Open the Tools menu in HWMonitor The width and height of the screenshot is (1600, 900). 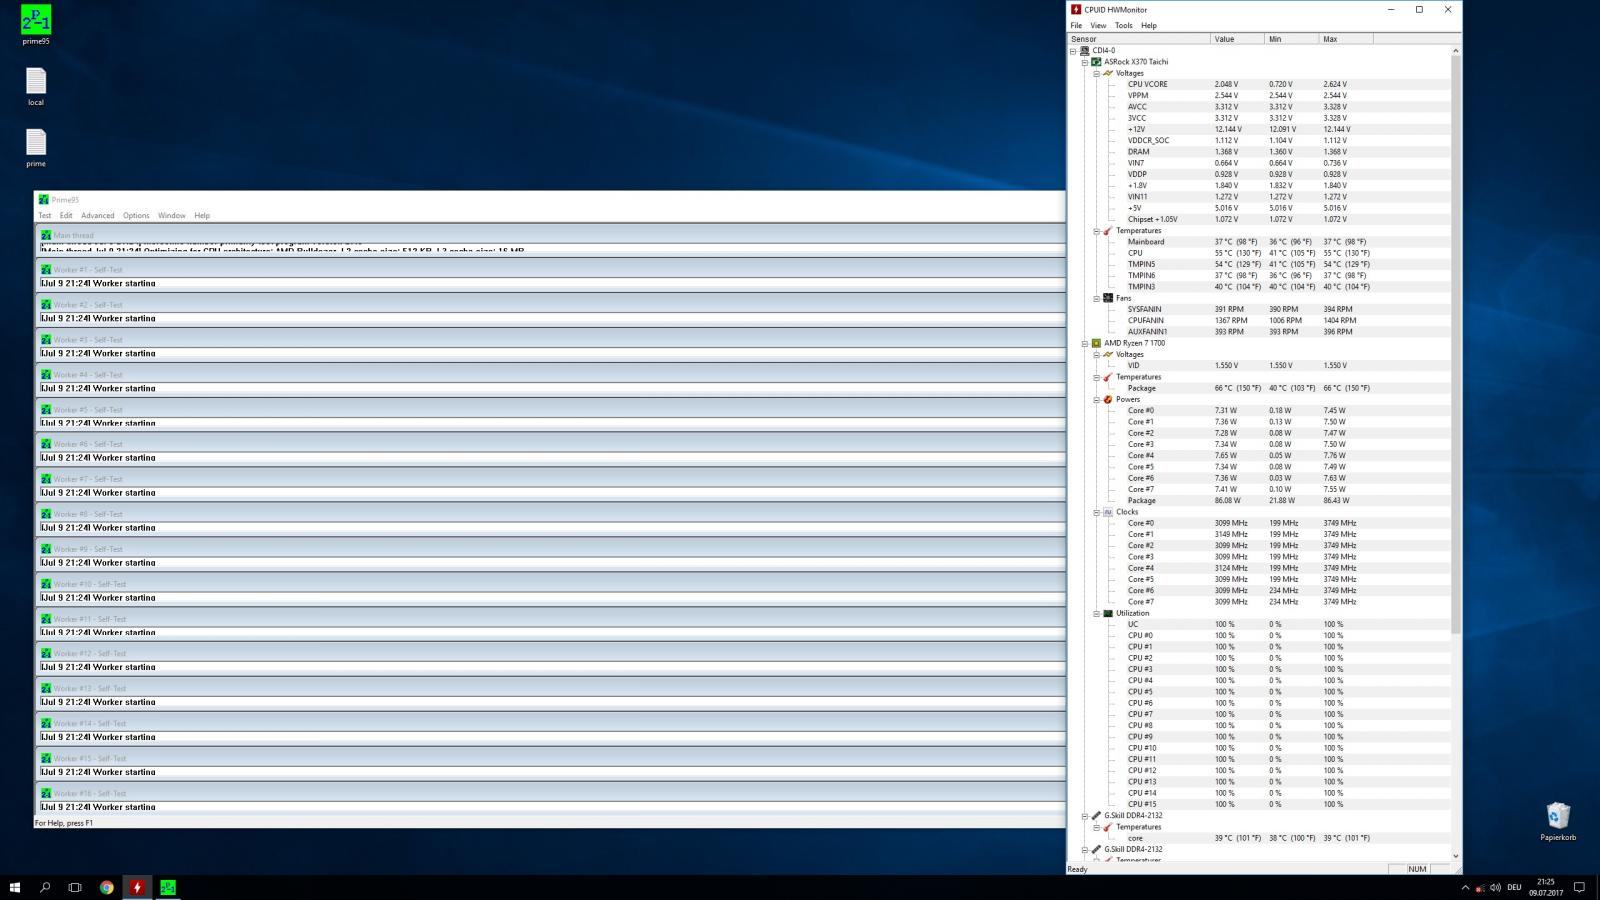1124,26
